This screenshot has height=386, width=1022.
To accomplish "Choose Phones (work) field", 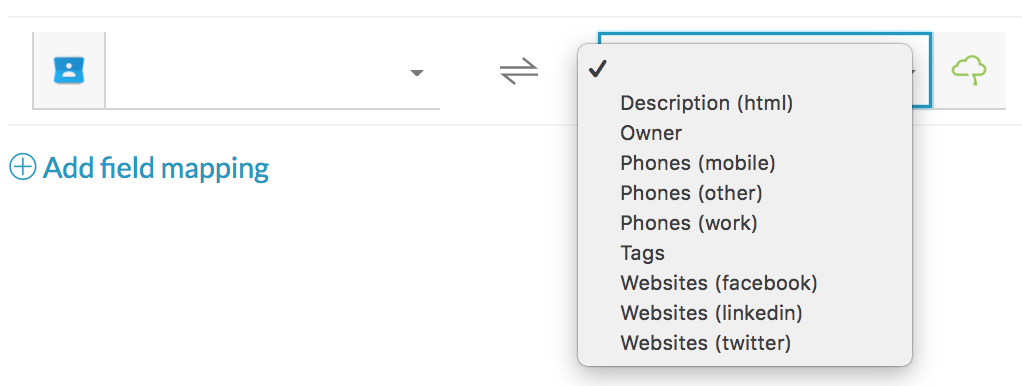I will pyautogui.click(x=689, y=223).
